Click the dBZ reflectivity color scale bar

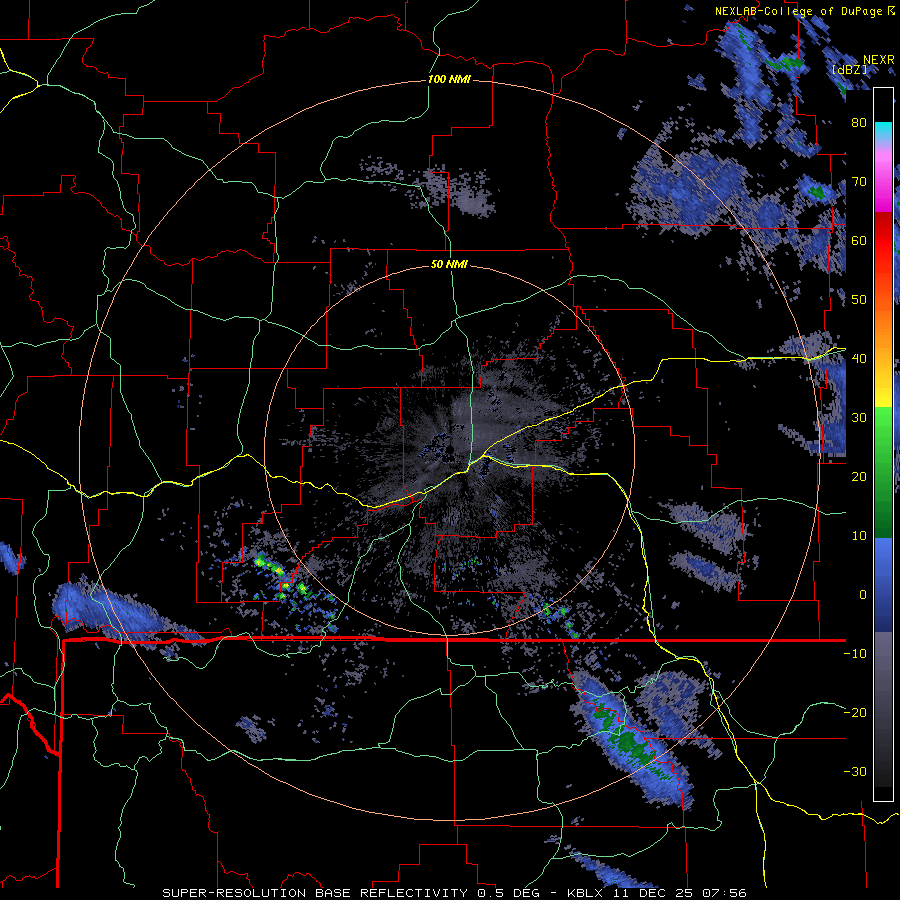[x=883, y=444]
